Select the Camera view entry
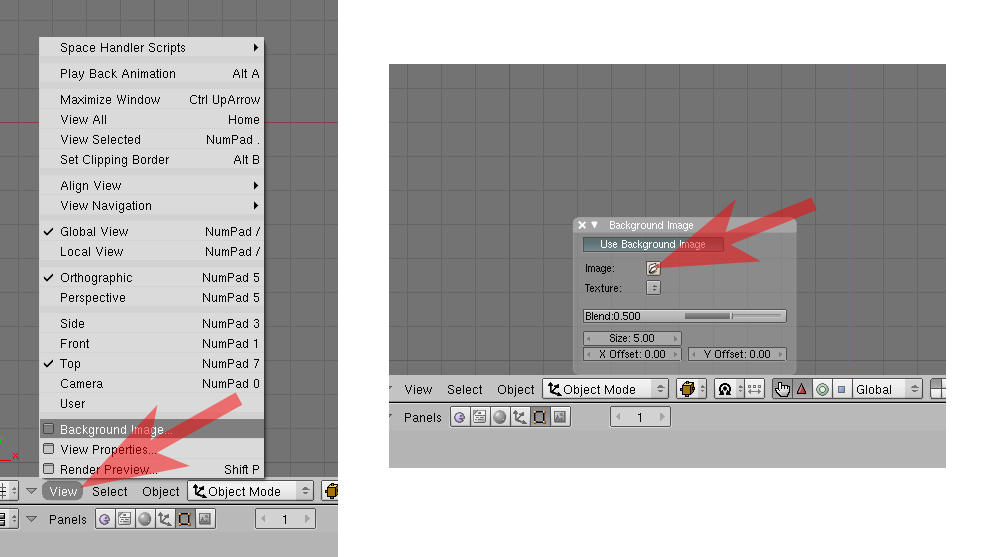This screenshot has height=557, width=1000. point(152,383)
